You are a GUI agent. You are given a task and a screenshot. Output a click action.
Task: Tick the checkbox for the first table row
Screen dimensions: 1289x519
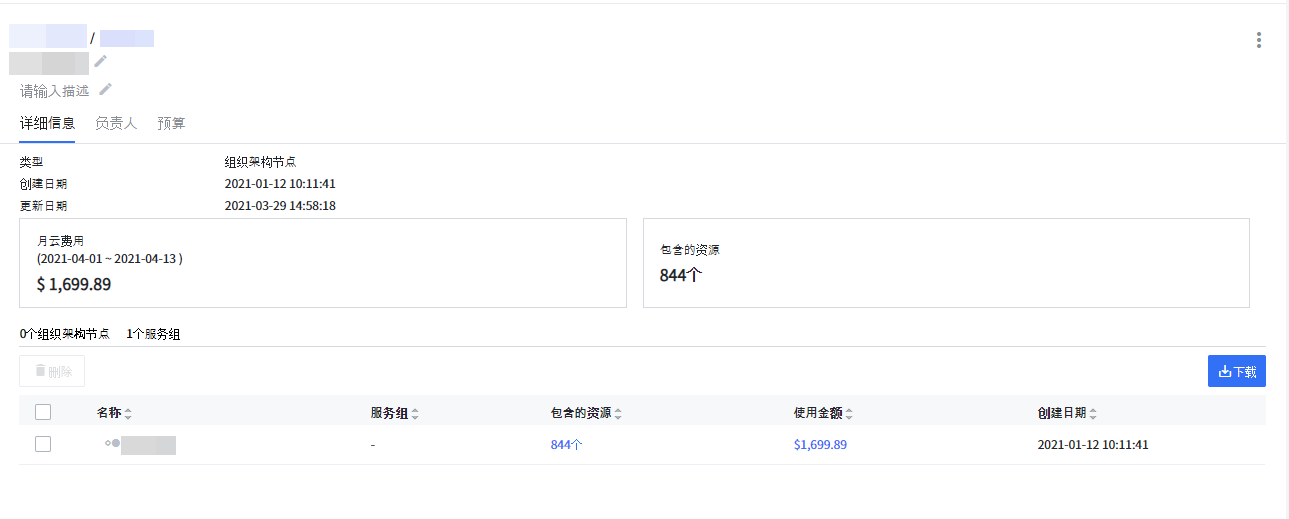pyautogui.click(x=43, y=444)
